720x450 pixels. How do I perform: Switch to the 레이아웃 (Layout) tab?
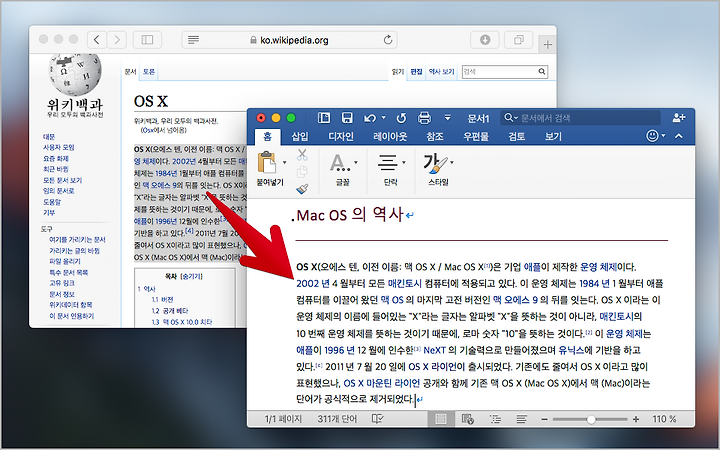(390, 136)
